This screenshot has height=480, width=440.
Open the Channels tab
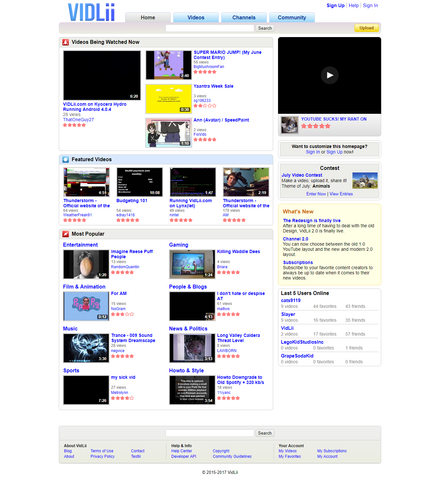[x=244, y=18]
